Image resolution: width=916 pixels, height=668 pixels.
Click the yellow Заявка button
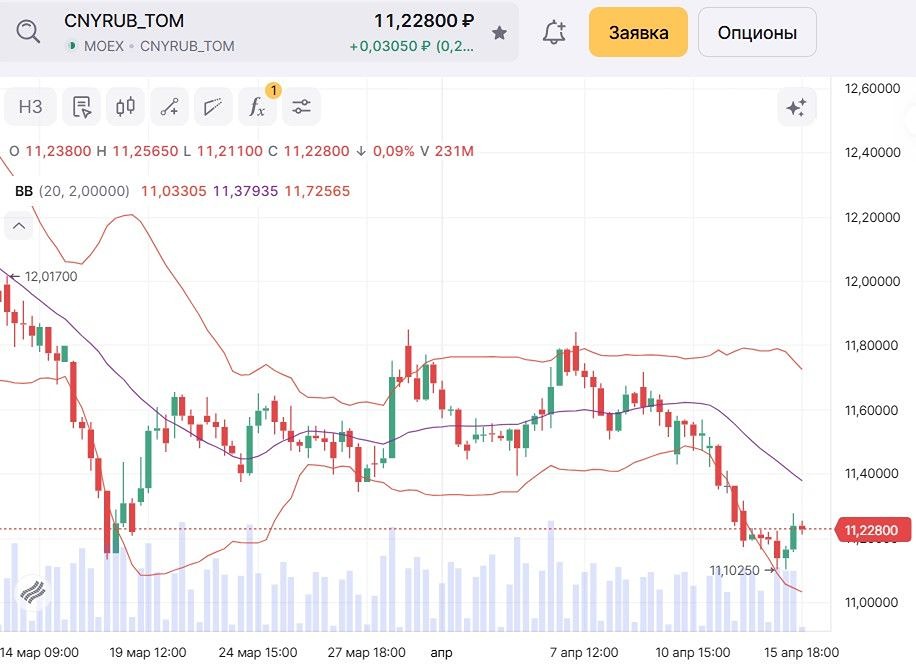tap(638, 32)
